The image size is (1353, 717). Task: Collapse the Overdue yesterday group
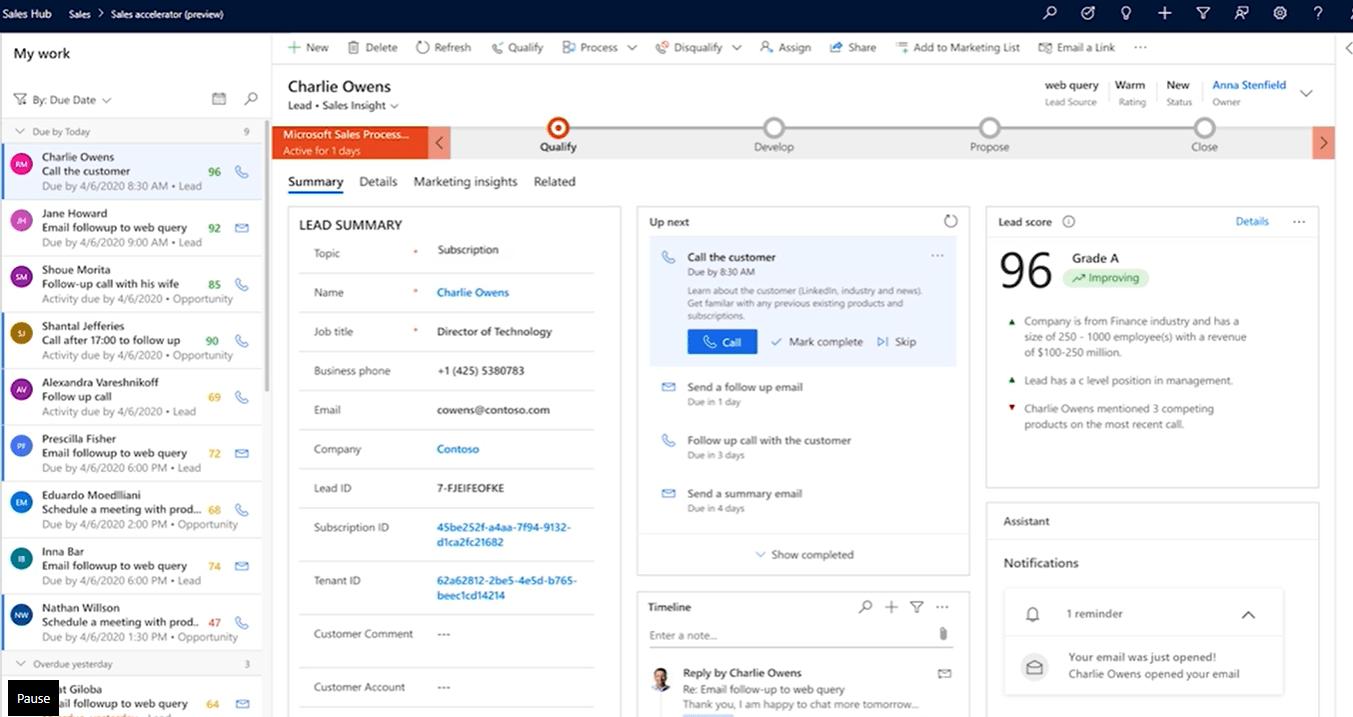pos(20,664)
